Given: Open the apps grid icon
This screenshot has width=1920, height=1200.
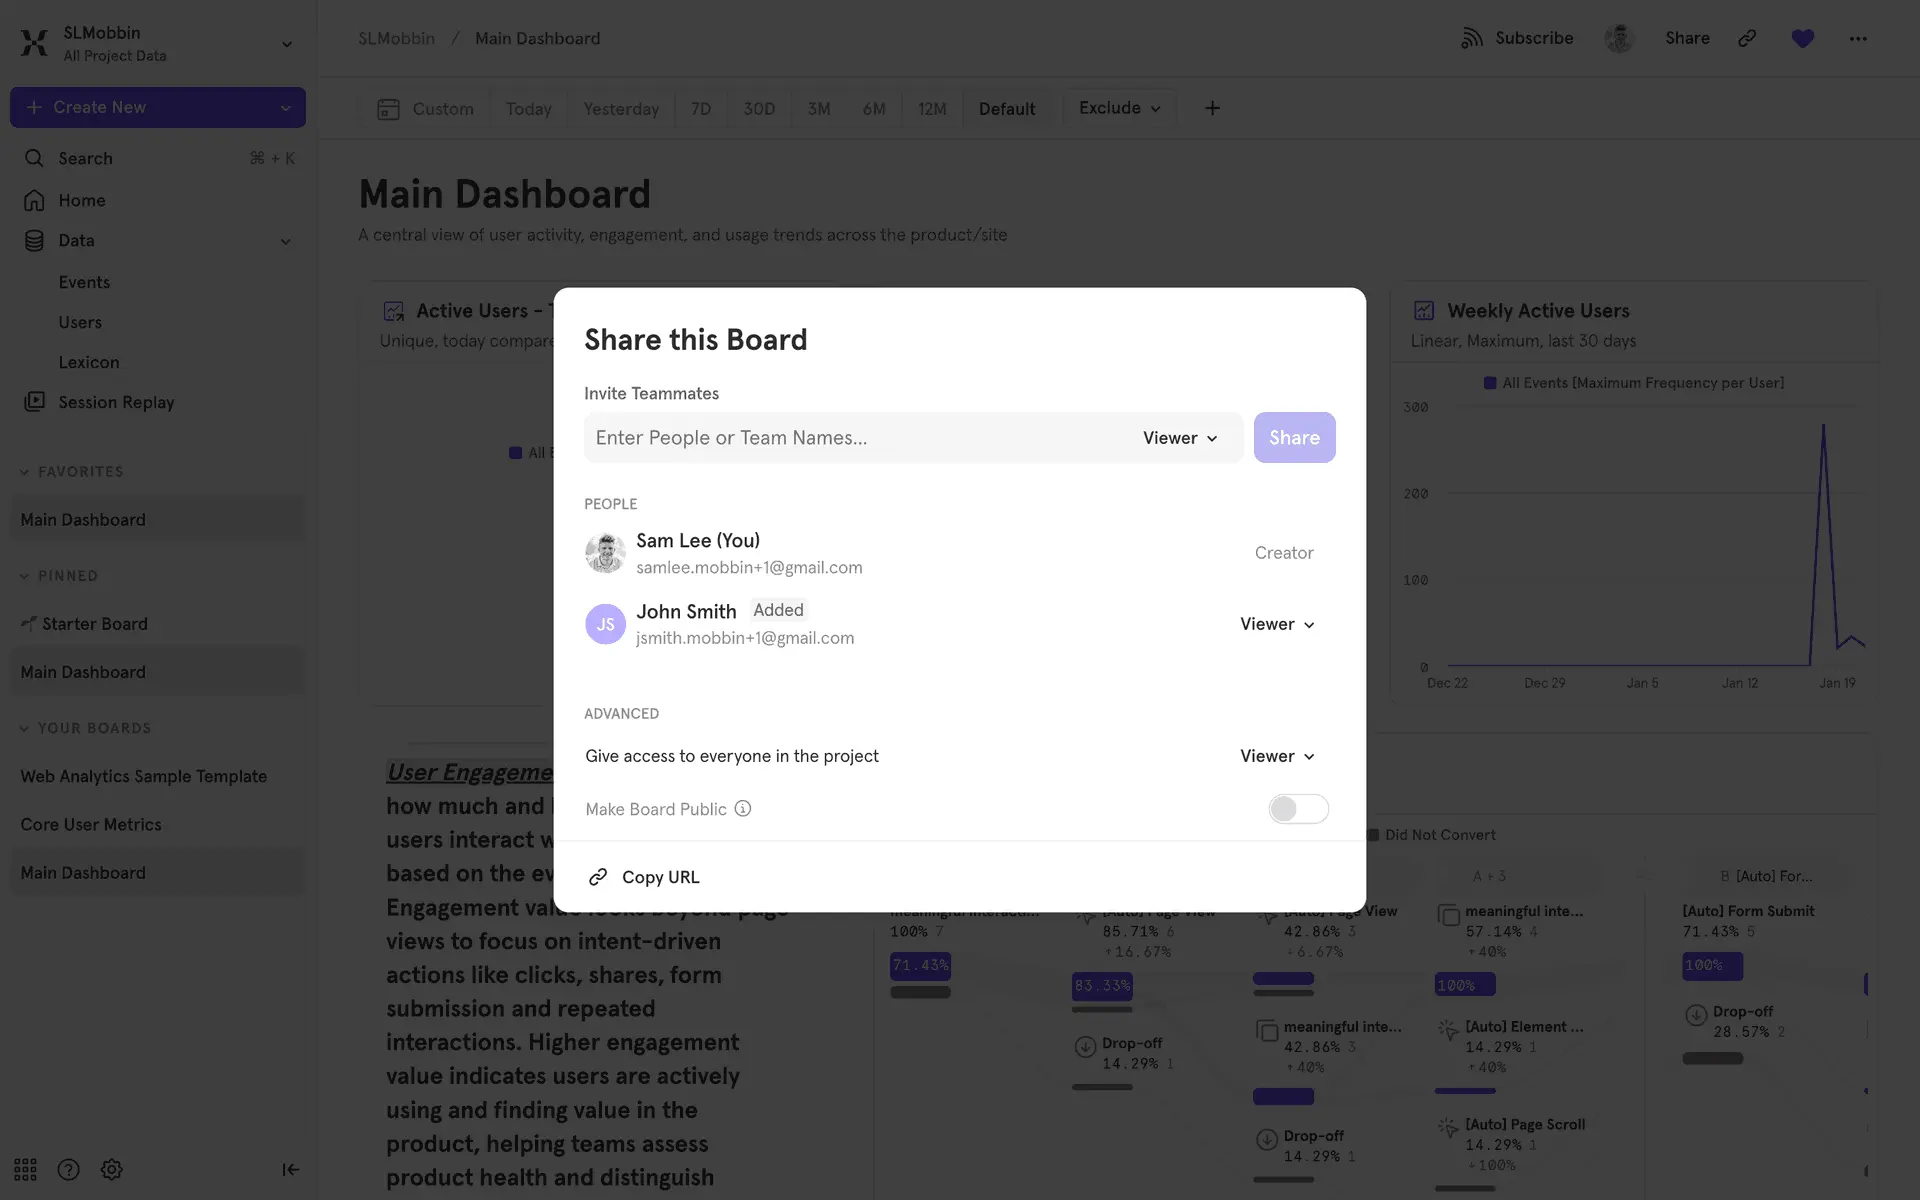Looking at the screenshot, I should tap(25, 1169).
